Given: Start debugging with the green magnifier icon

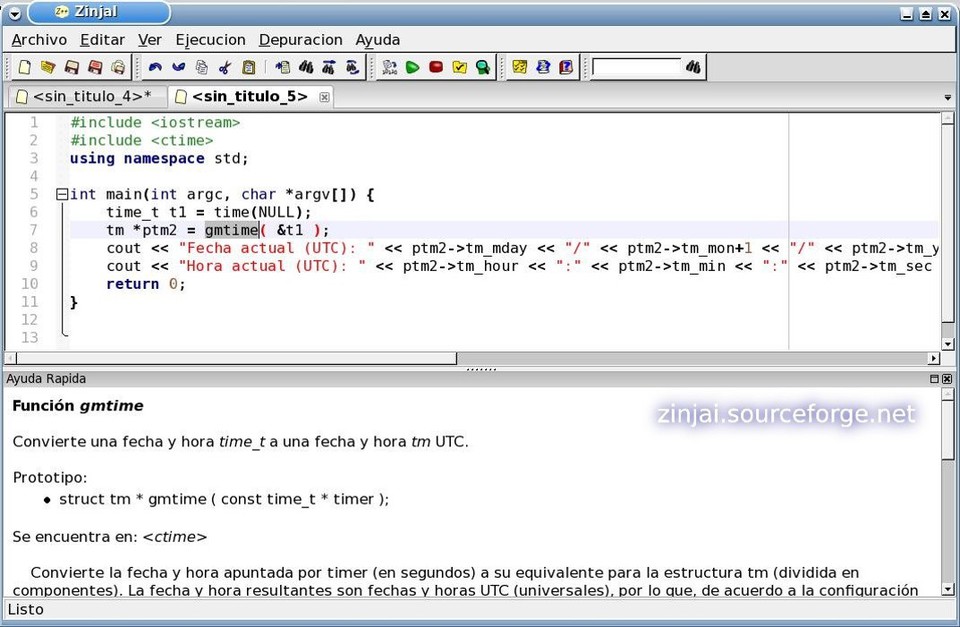Looking at the screenshot, I should click(483, 67).
